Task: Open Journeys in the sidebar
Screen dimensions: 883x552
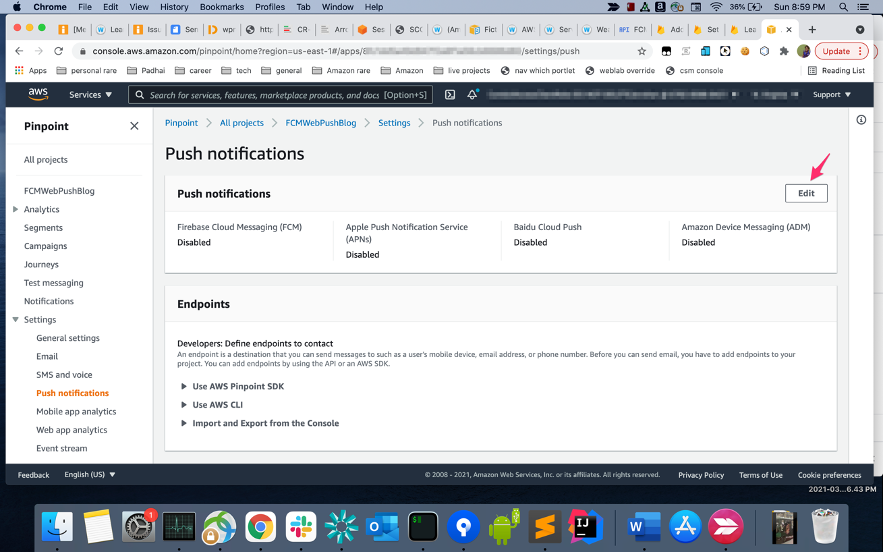Action: tap(41, 264)
